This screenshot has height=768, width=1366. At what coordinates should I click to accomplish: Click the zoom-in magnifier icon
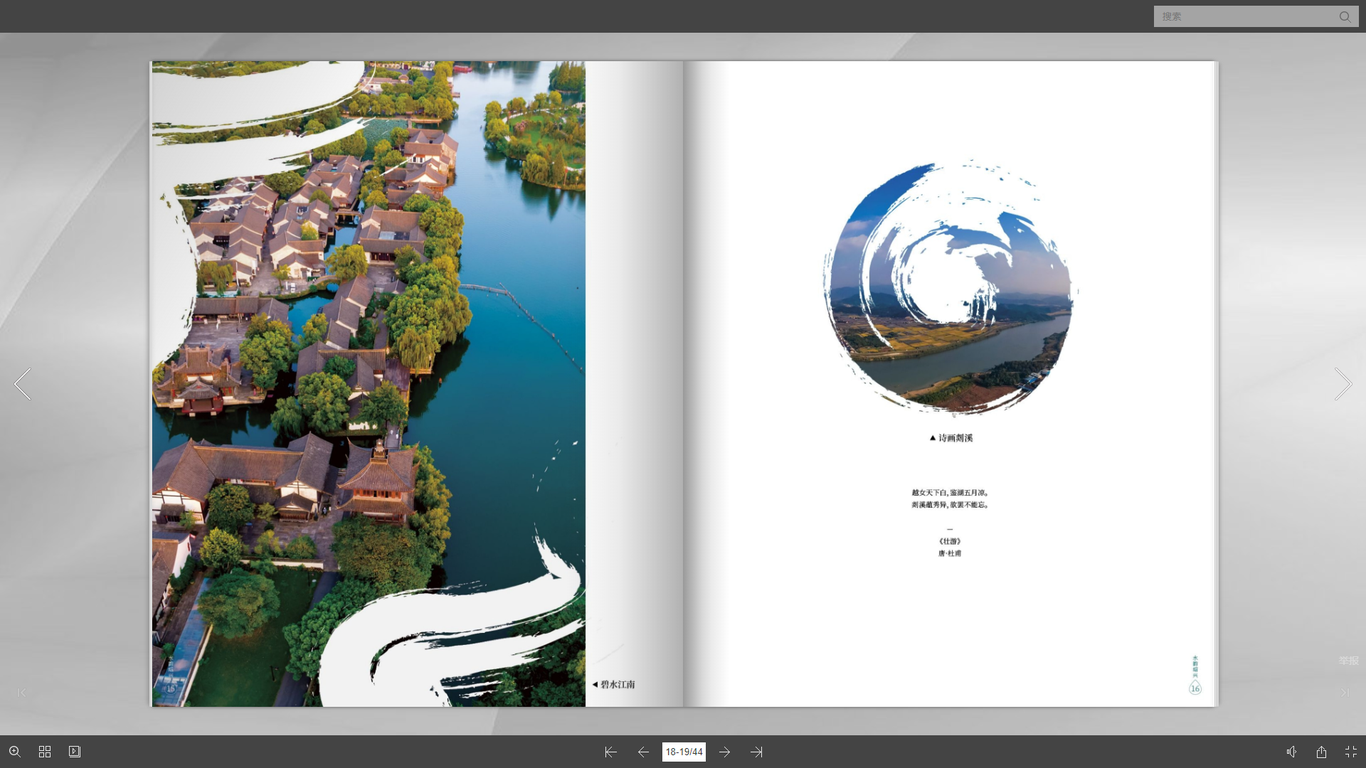tap(15, 751)
